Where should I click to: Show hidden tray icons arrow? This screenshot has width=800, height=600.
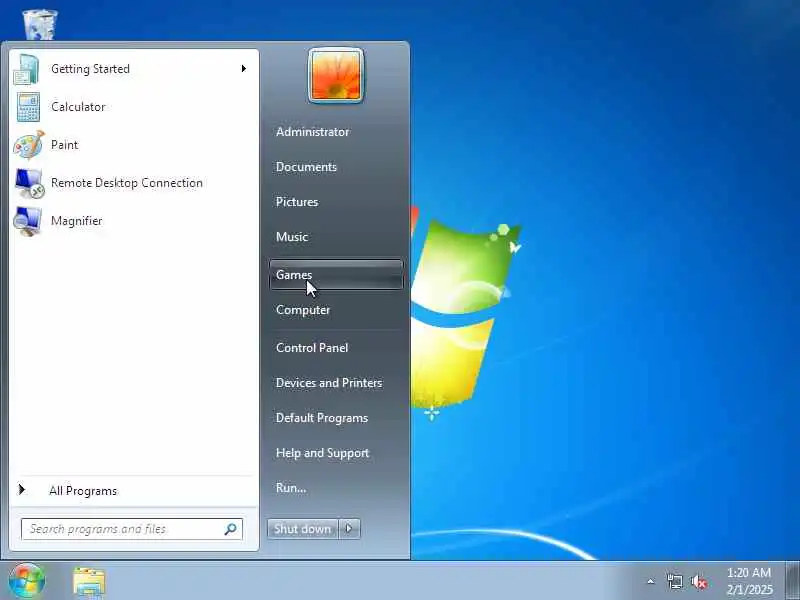[x=651, y=581]
